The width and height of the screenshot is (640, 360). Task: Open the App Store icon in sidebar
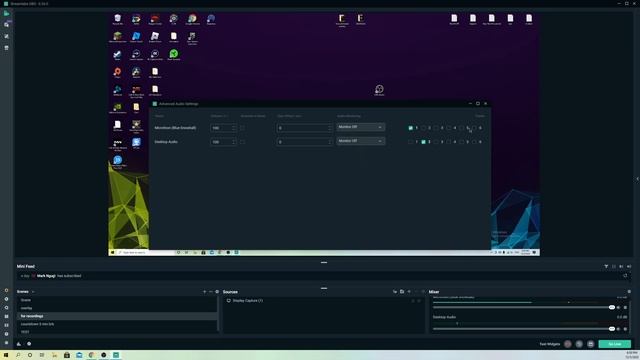tap(6, 48)
